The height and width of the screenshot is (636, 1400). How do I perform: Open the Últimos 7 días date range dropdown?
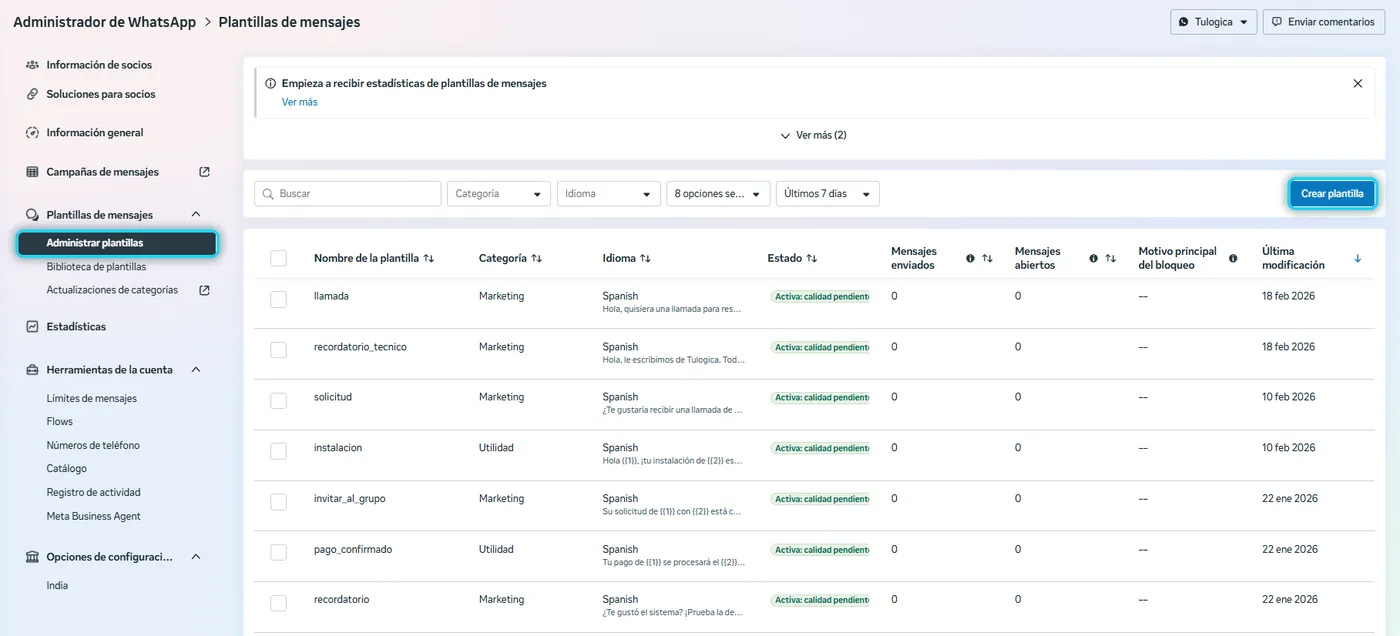pos(828,194)
